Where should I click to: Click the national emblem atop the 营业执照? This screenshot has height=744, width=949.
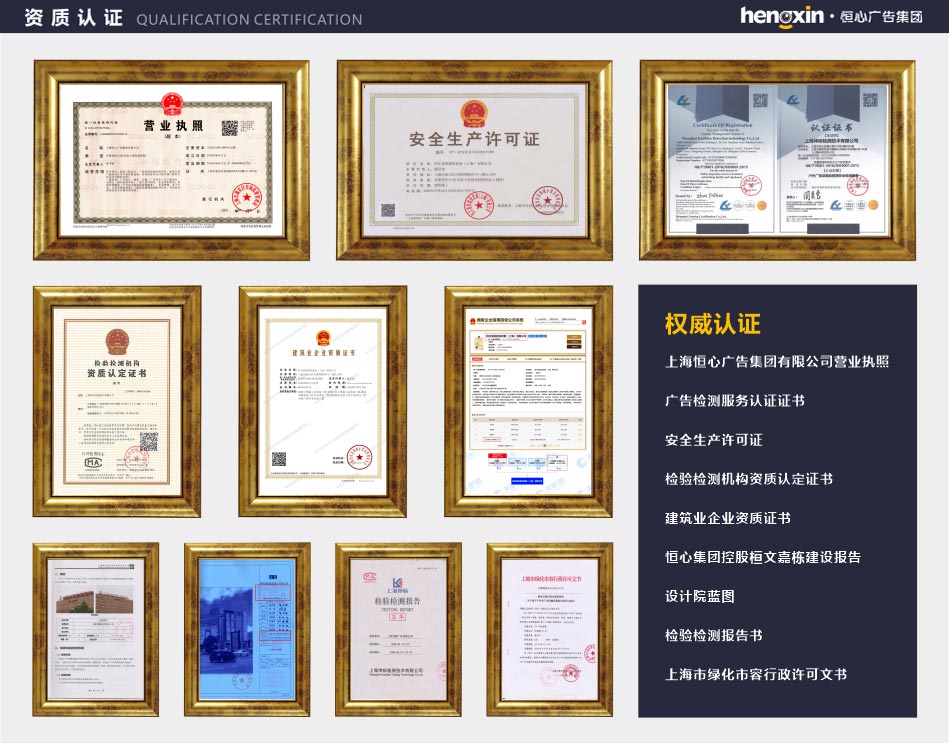173,100
